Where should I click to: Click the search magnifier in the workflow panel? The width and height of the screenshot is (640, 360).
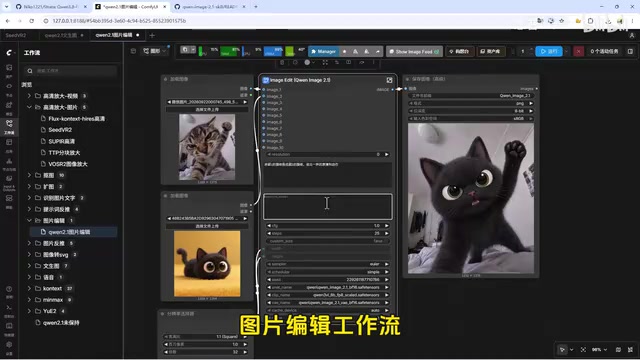[x=30, y=71]
